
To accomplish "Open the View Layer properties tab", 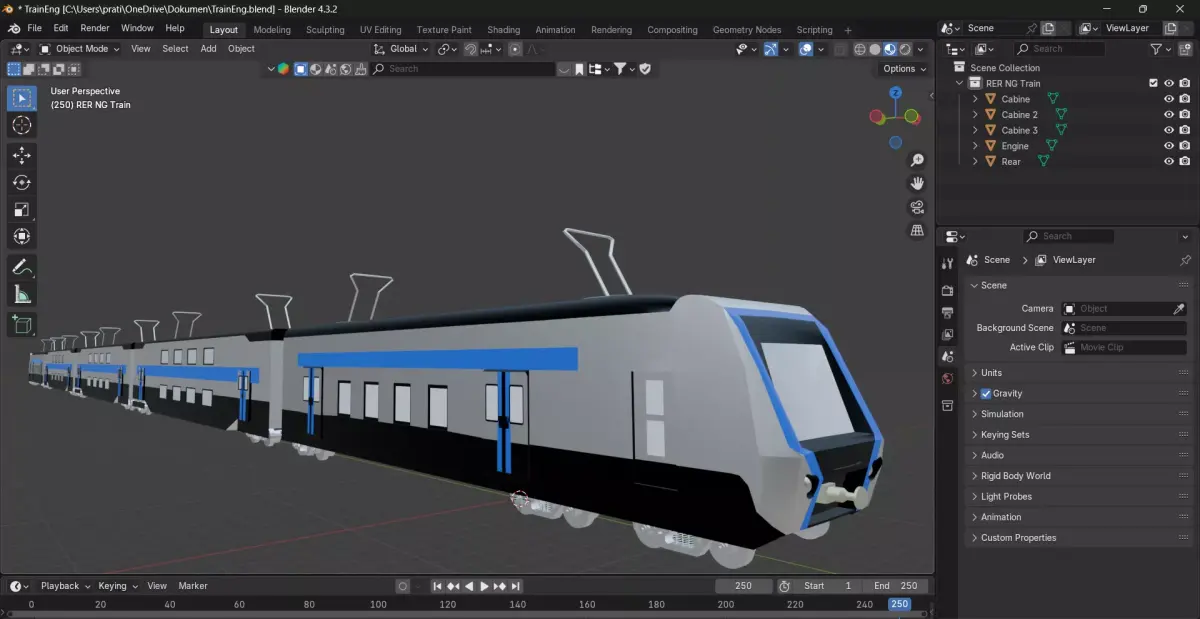I will pyautogui.click(x=947, y=334).
